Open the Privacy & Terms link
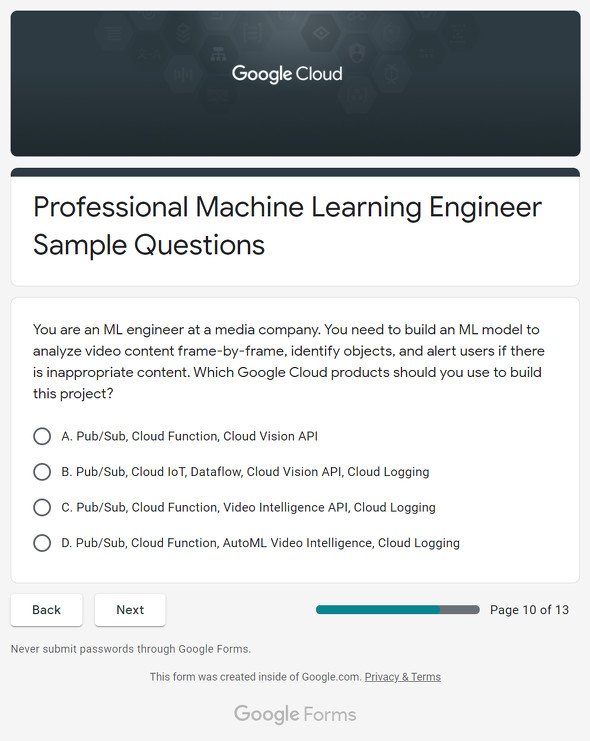590x741 pixels. point(402,677)
